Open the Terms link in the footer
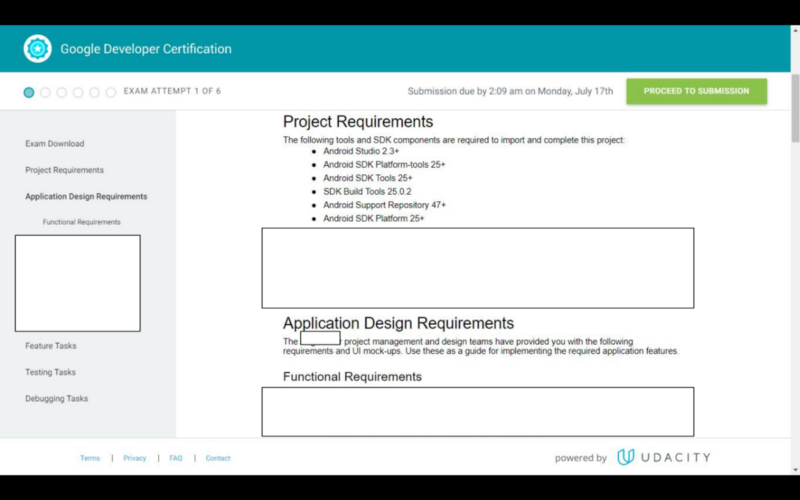 pyautogui.click(x=90, y=458)
